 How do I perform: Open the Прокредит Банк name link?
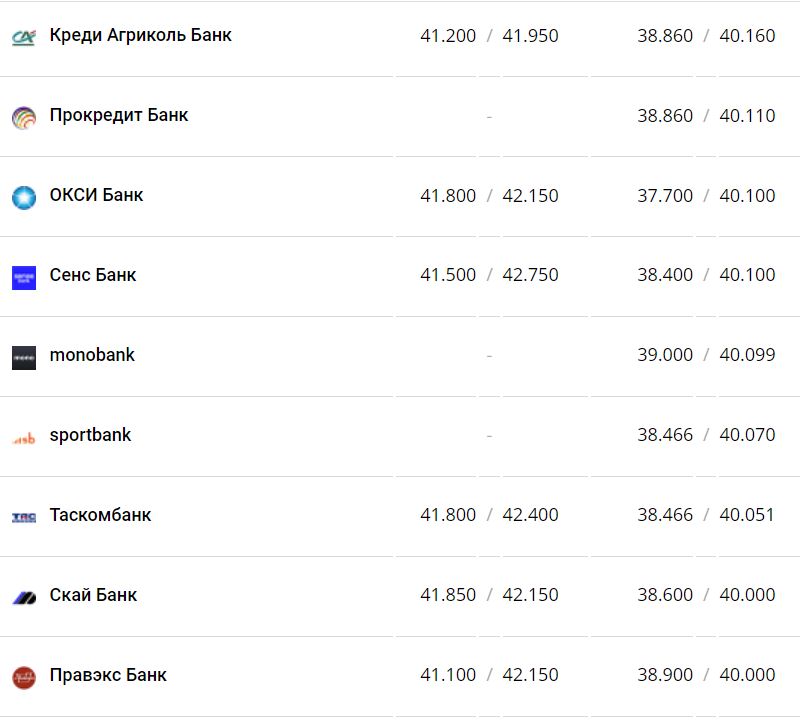tap(119, 115)
